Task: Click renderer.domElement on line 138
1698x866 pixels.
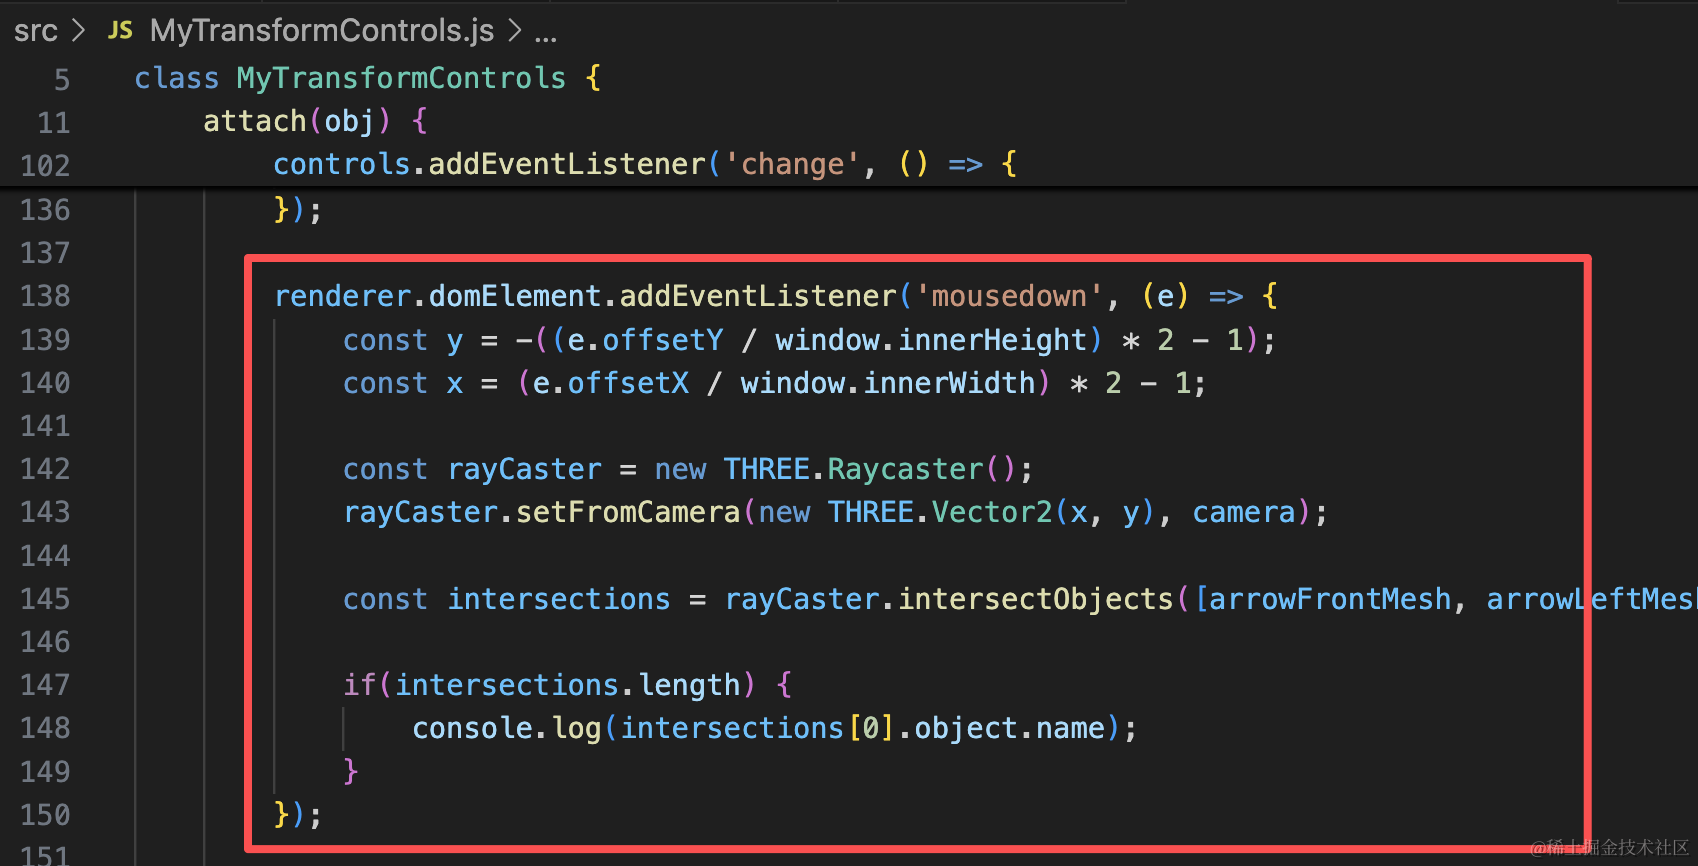Action: click(438, 296)
